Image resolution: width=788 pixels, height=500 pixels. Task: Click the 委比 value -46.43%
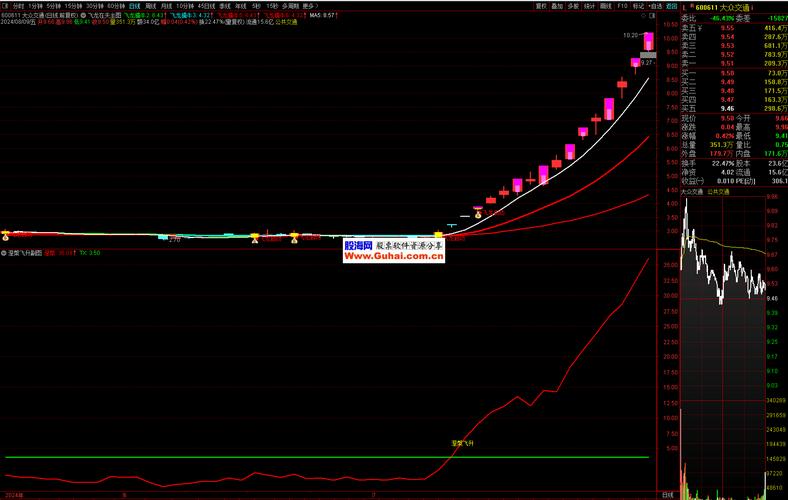pos(722,19)
